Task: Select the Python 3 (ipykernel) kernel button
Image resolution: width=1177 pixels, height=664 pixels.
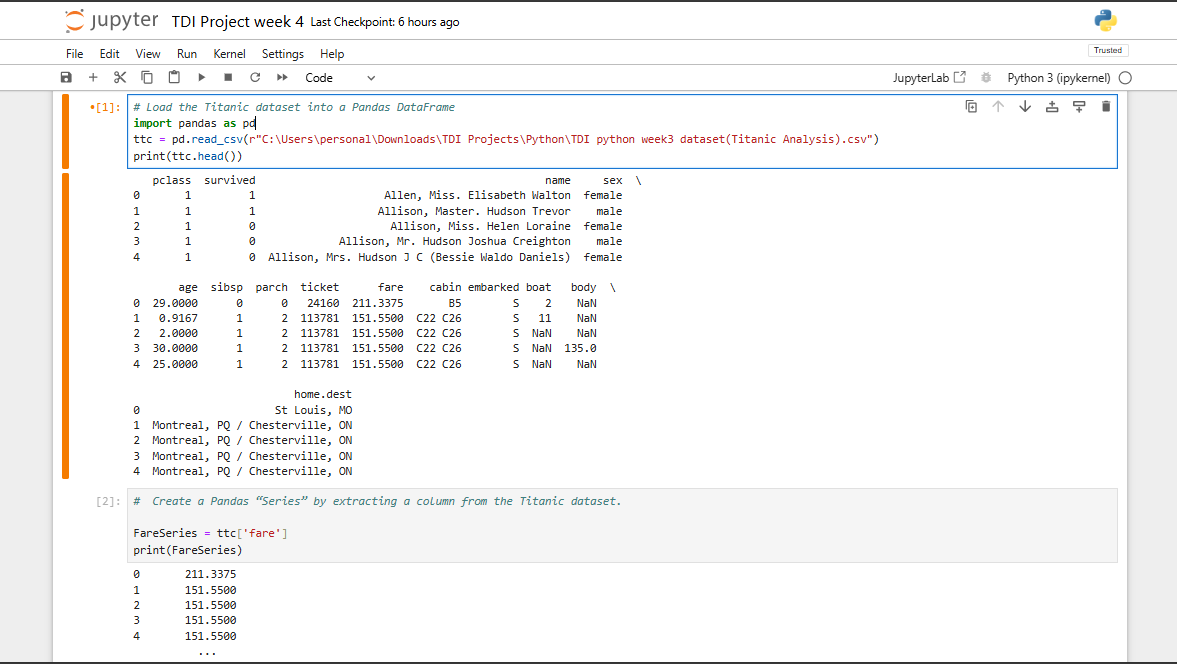Action: (1058, 78)
